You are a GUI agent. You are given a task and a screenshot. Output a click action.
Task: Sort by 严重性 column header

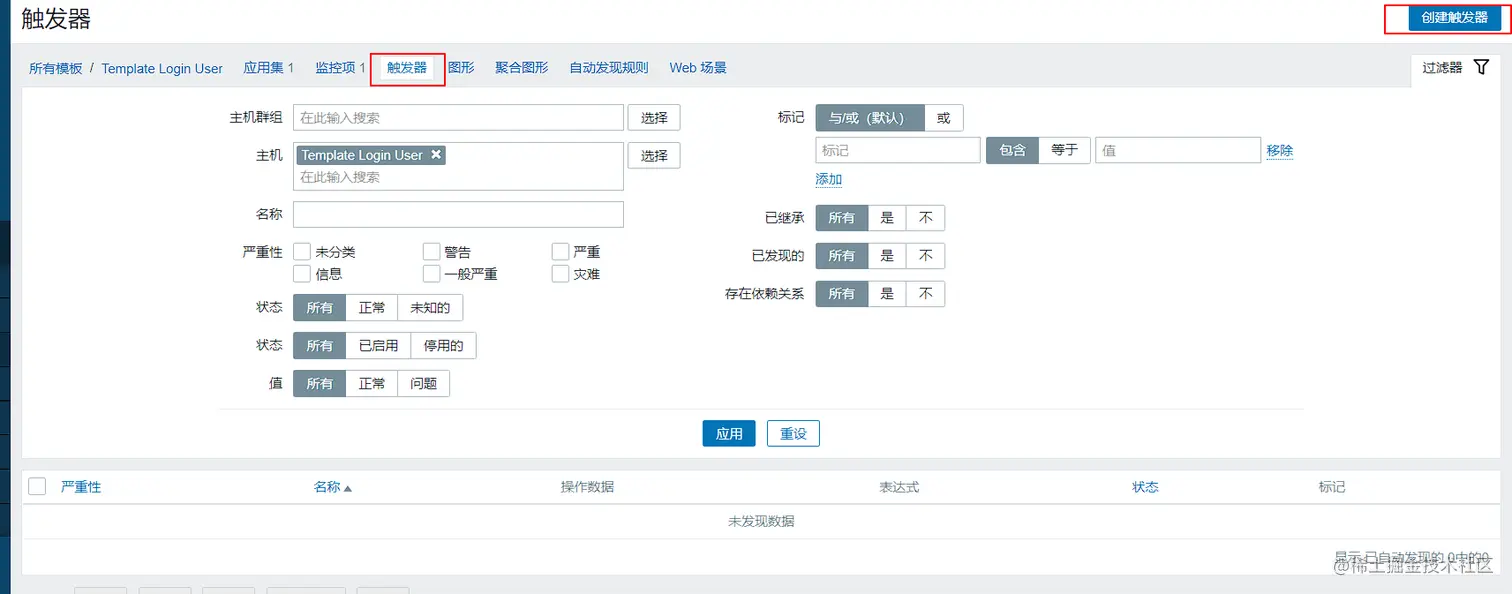tap(81, 487)
